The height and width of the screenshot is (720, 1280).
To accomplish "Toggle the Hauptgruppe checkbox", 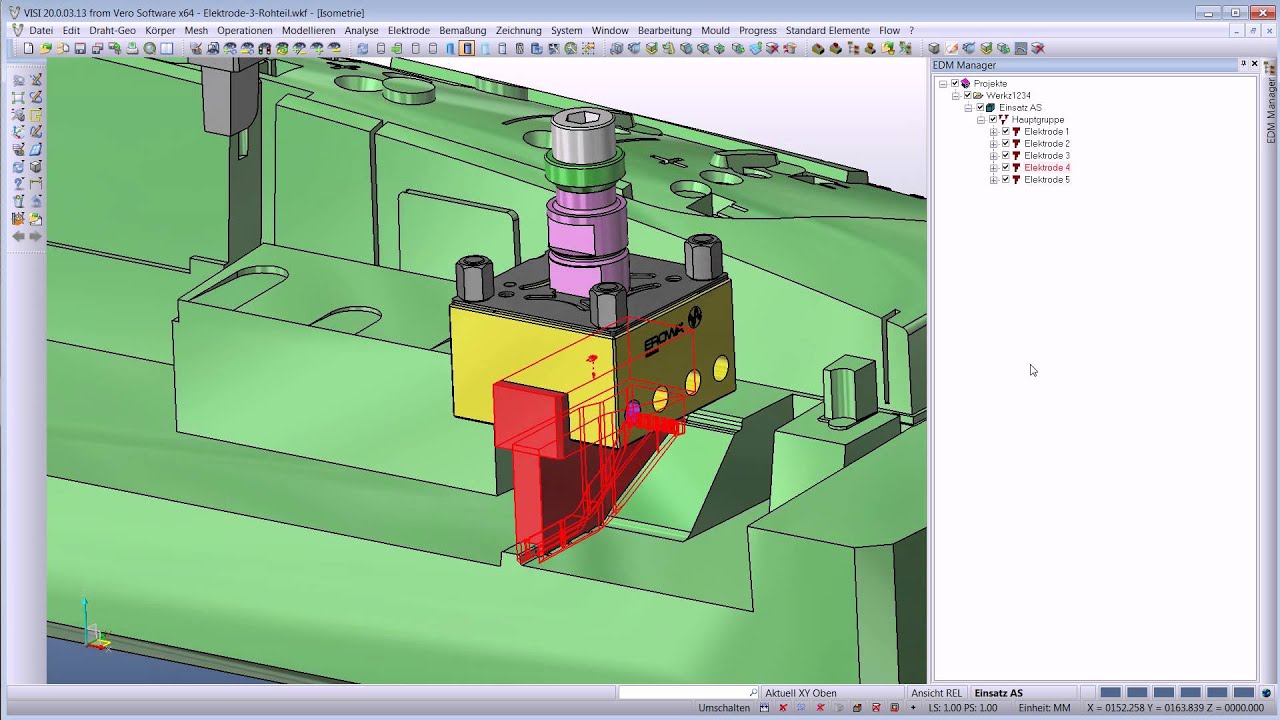I will click(993, 119).
